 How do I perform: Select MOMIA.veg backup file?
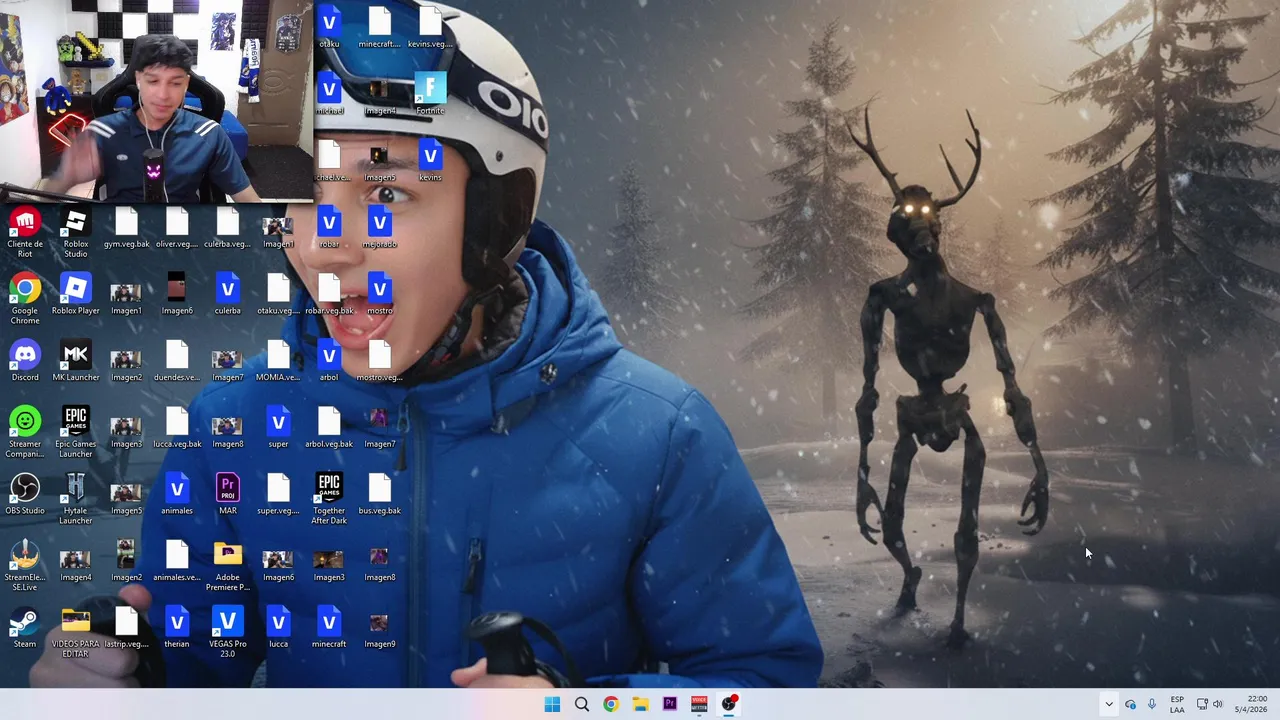tap(278, 361)
